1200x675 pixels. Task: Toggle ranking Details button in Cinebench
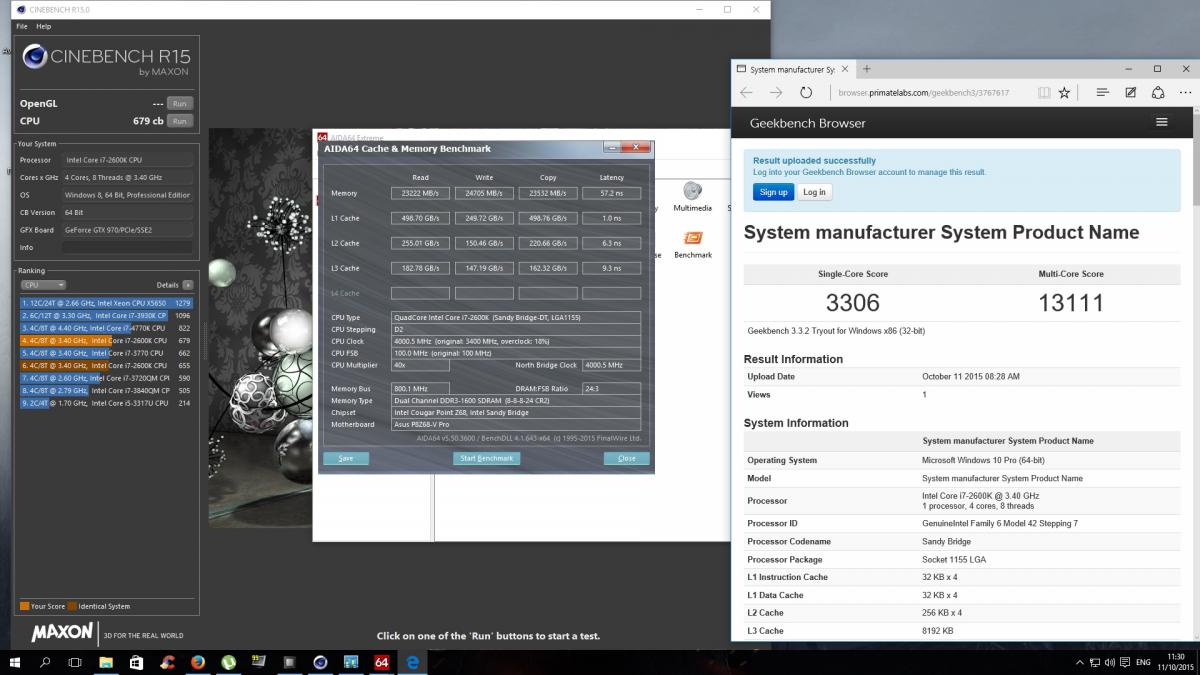pos(188,285)
